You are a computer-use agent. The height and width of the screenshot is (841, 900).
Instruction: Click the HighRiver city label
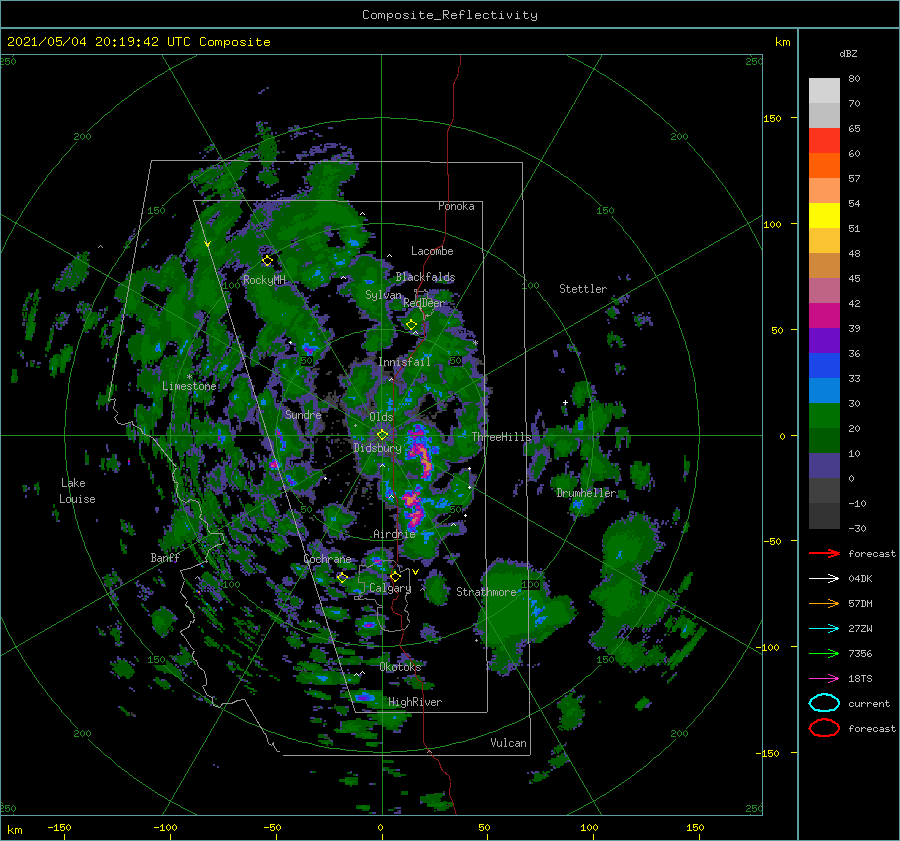point(415,702)
